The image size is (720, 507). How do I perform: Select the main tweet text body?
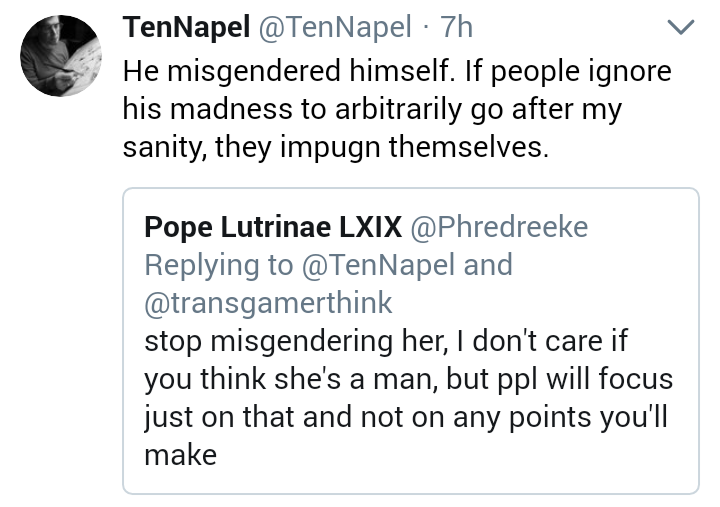pyautogui.click(x=397, y=109)
